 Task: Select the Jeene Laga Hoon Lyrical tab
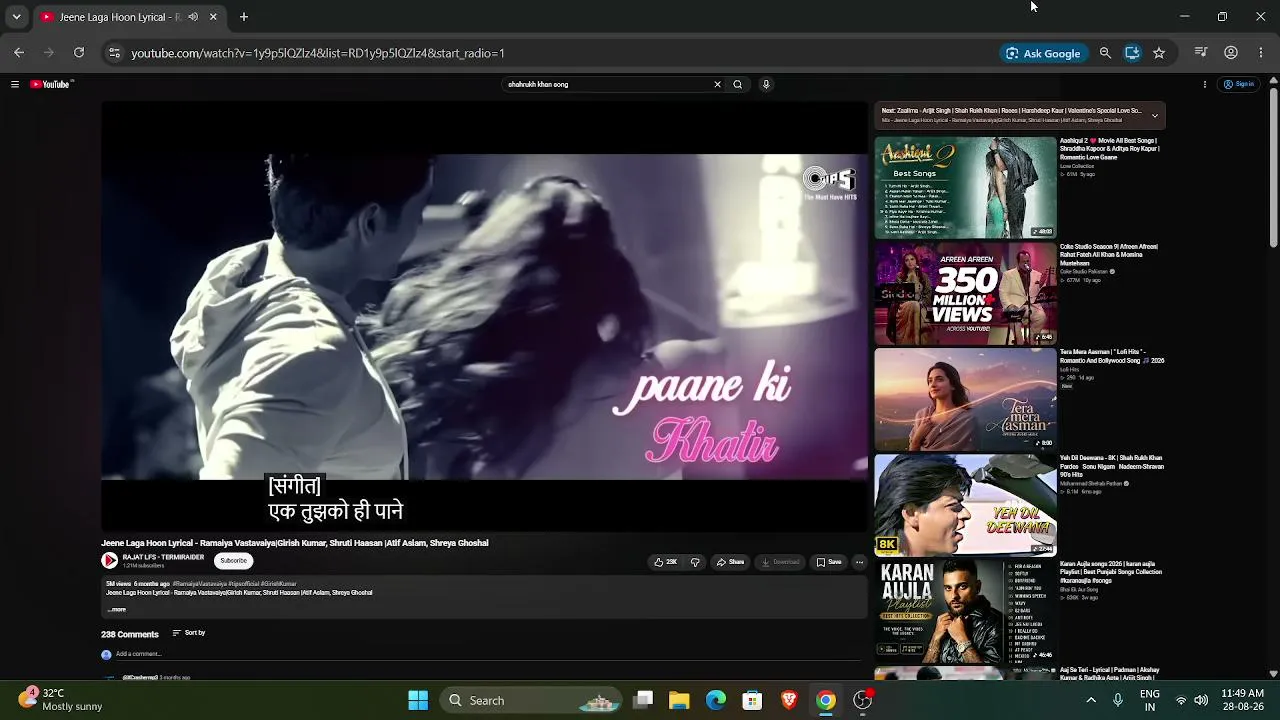pyautogui.click(x=130, y=17)
